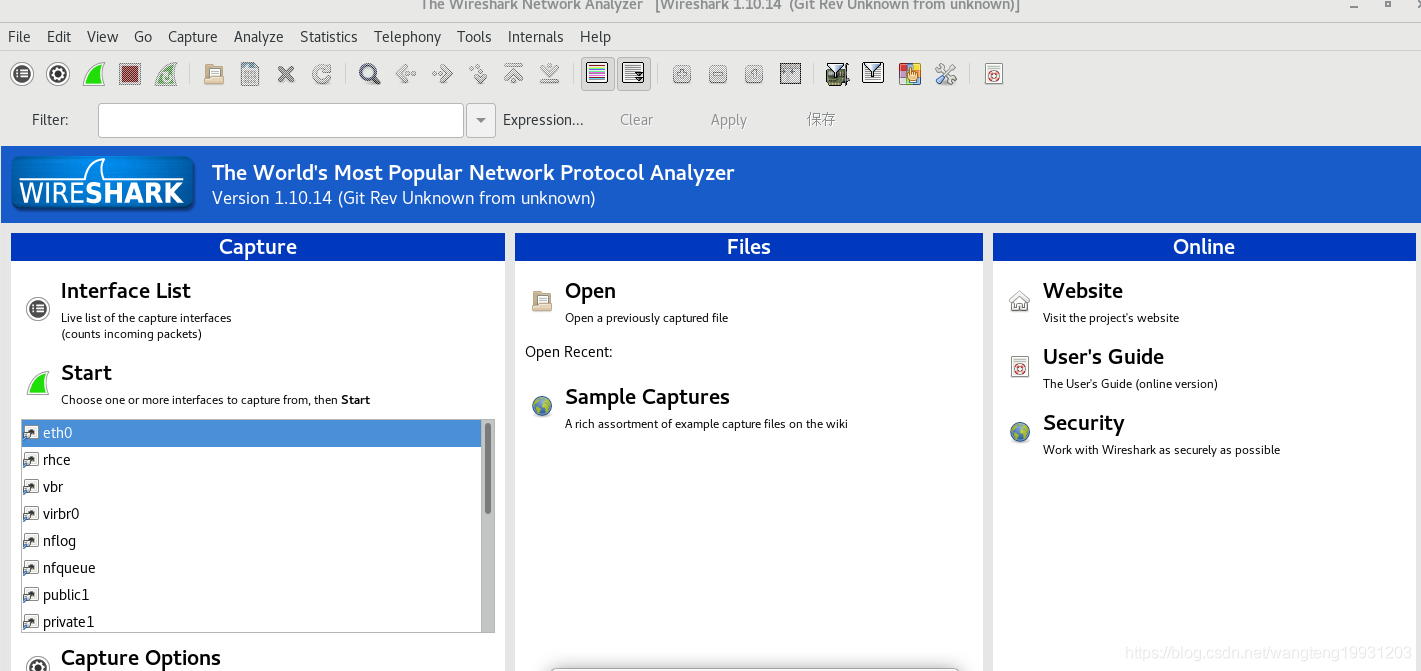
Task: Open the User's Guide online link
Action: (1103, 357)
